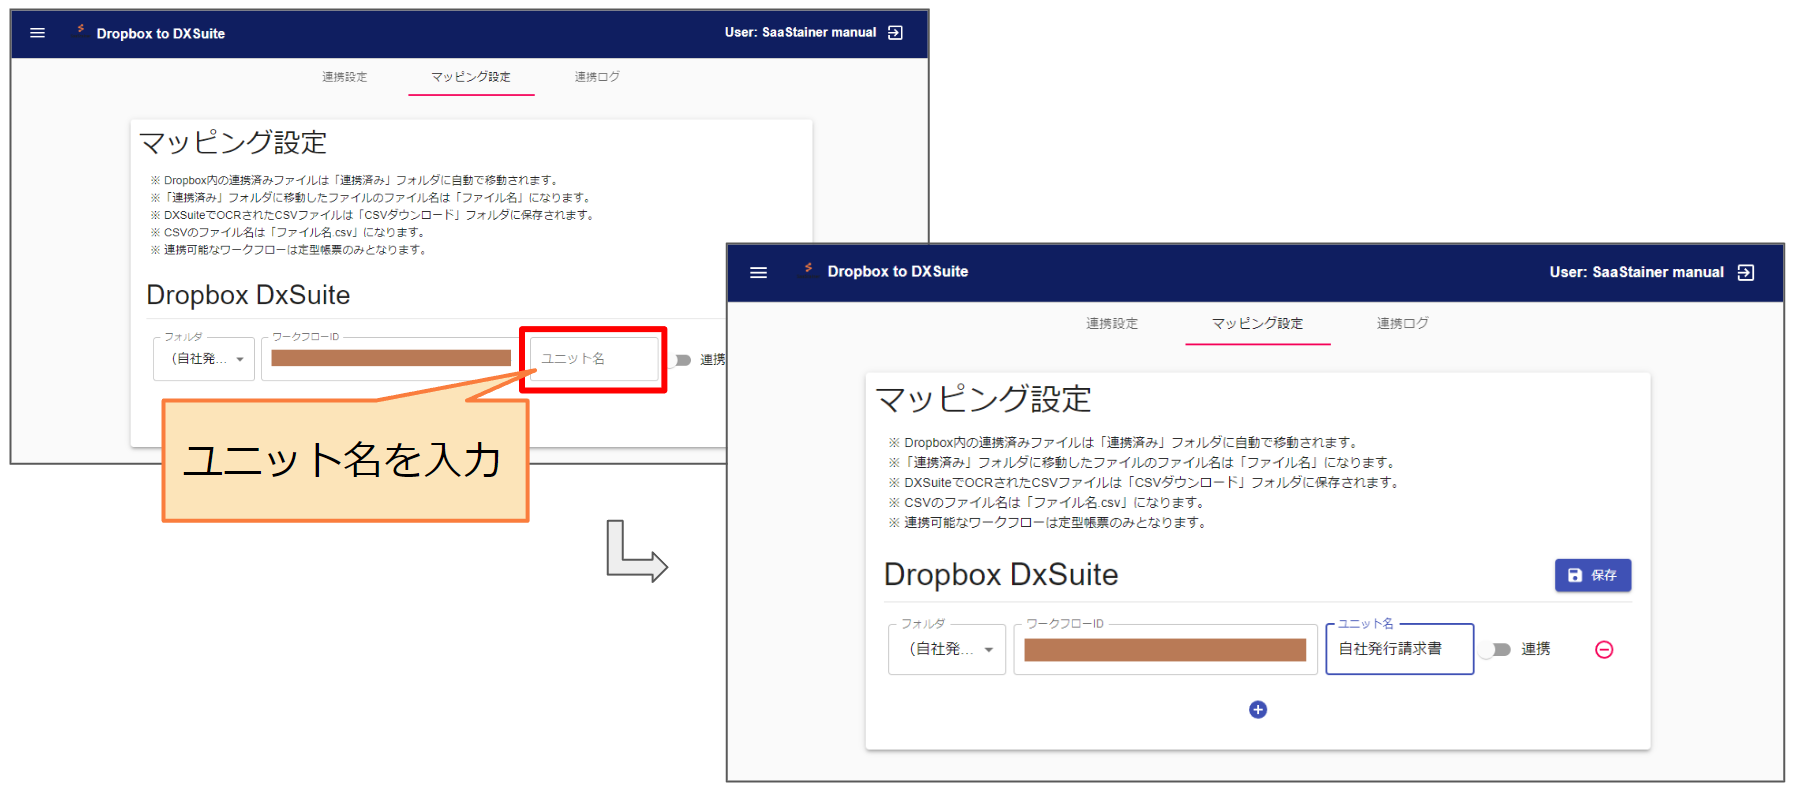1799x791 pixels.
Task: Add a mapping row with plus icon
Action: 1258,710
